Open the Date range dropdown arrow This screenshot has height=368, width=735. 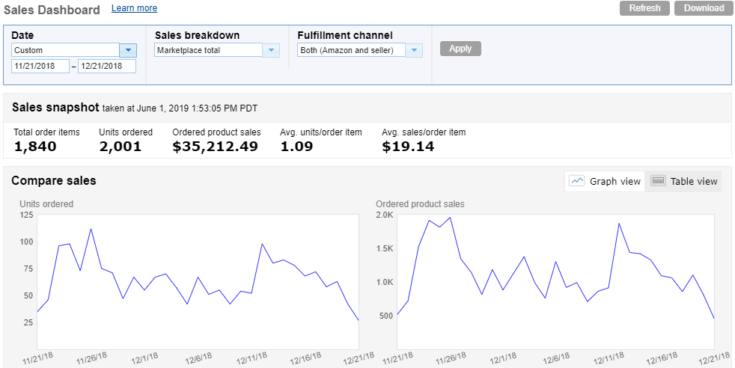(128, 50)
